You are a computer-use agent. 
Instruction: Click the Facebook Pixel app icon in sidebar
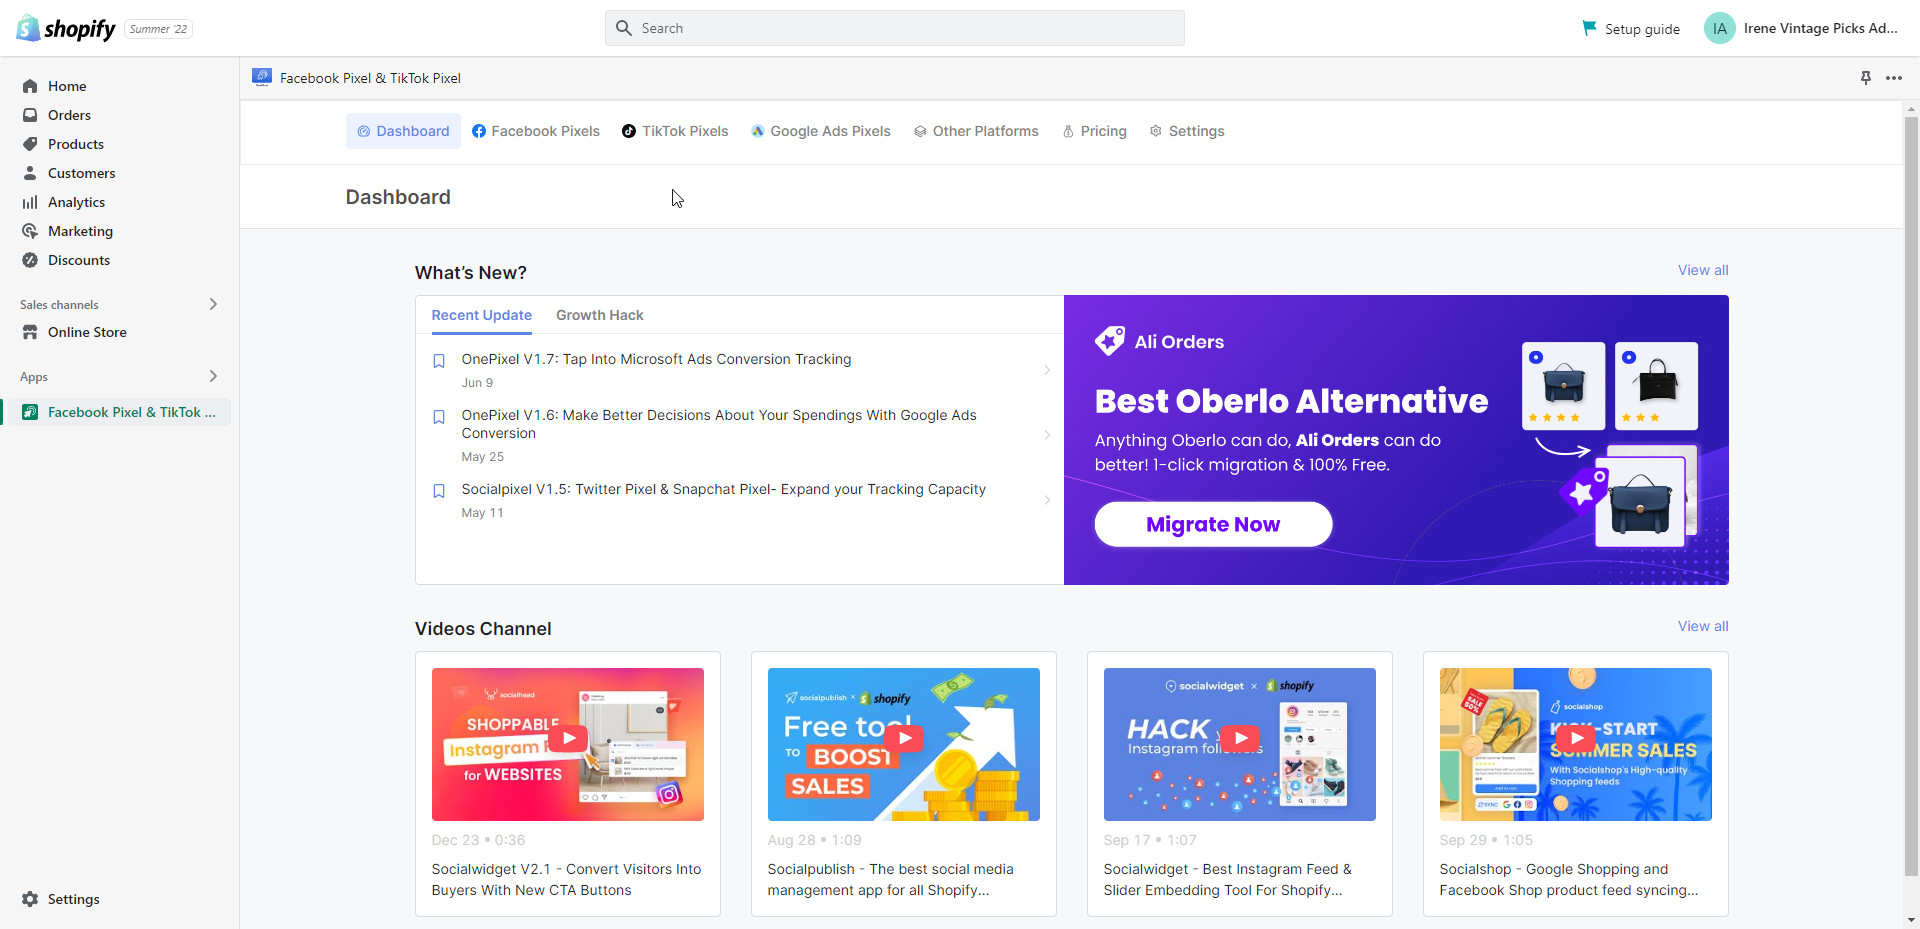click(x=30, y=412)
